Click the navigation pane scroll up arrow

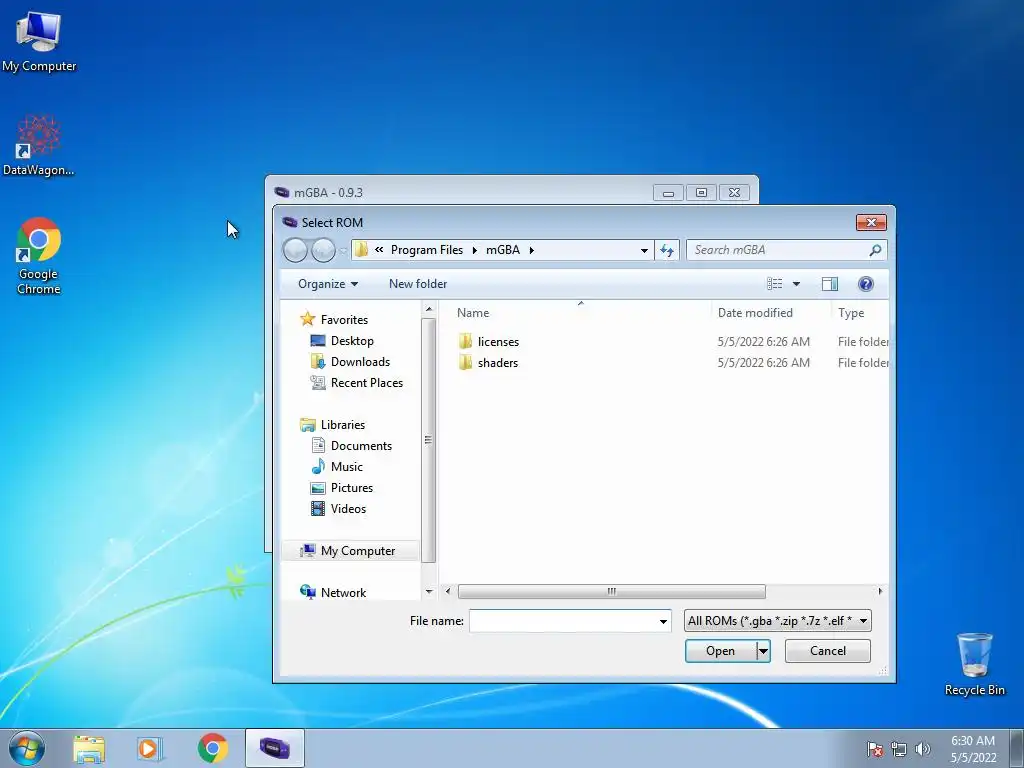click(x=429, y=309)
